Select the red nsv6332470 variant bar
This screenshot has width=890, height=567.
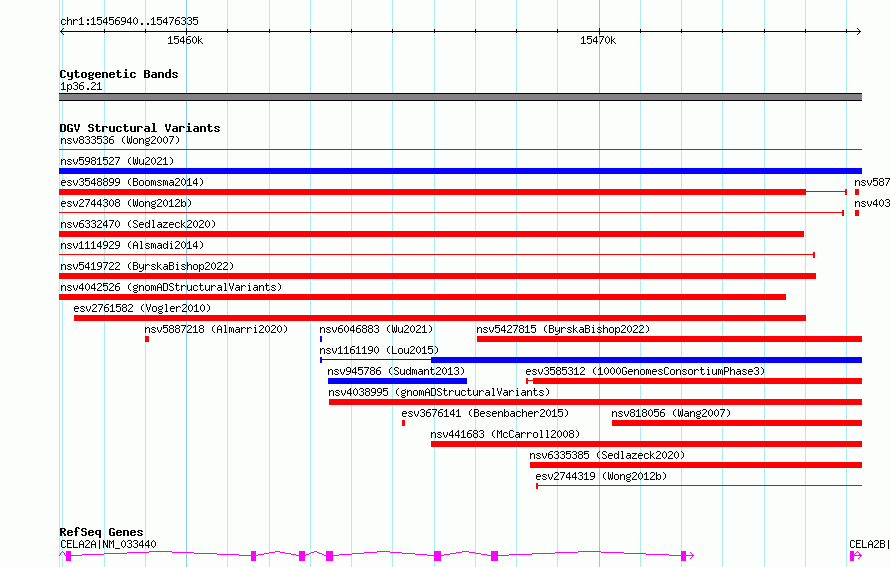[x=431, y=234]
